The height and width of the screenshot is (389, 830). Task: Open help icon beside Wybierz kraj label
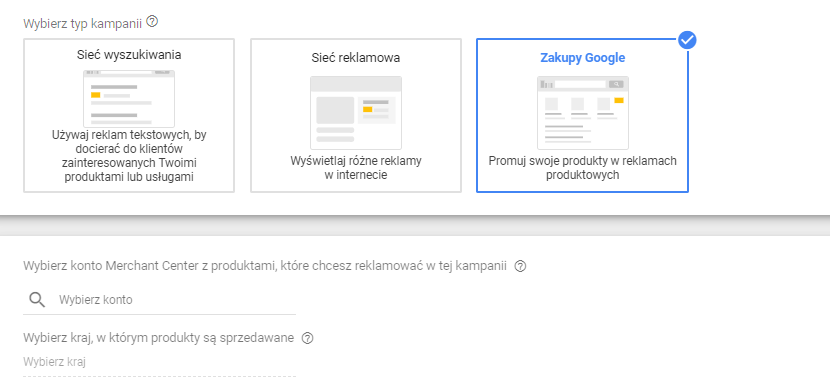[307, 338]
